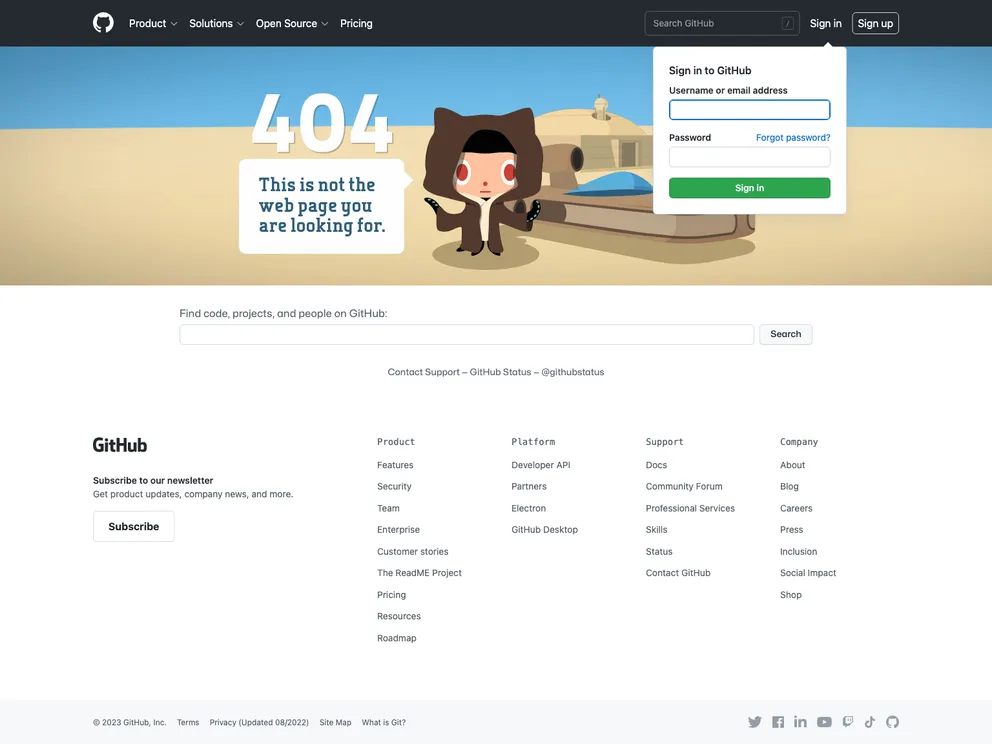Click the YouTube icon in the footer

pos(823,721)
